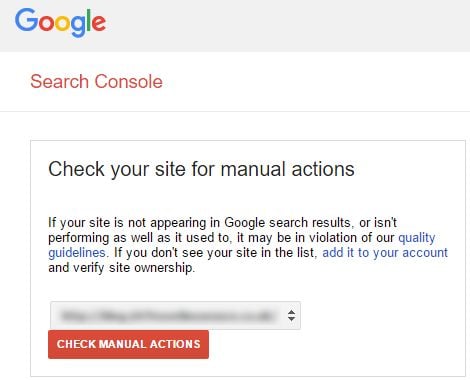
Task: Click the CHECK MANUAL ACTIONS button
Action: coord(128,344)
